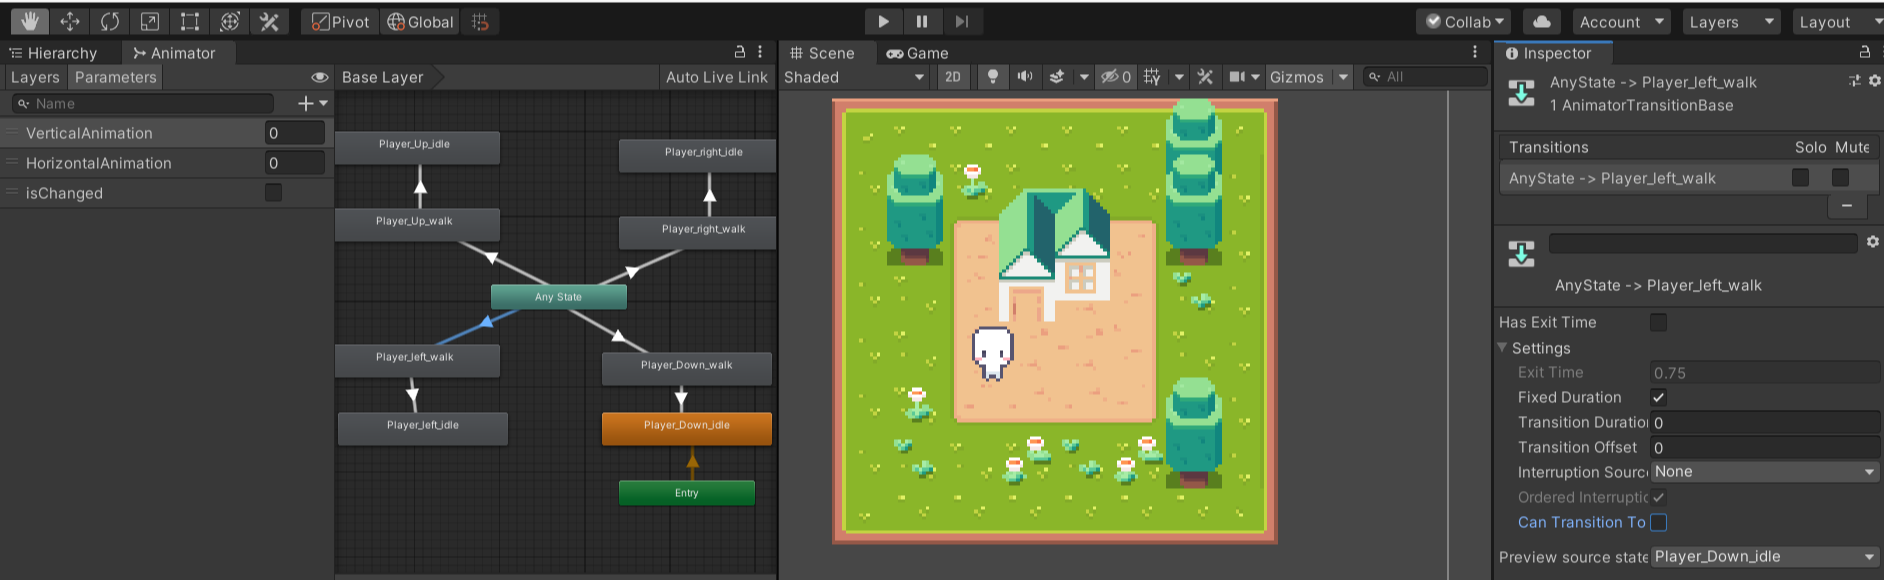This screenshot has width=1884, height=580.
Task: Toggle scene lighting bulb icon
Action: coord(992,77)
